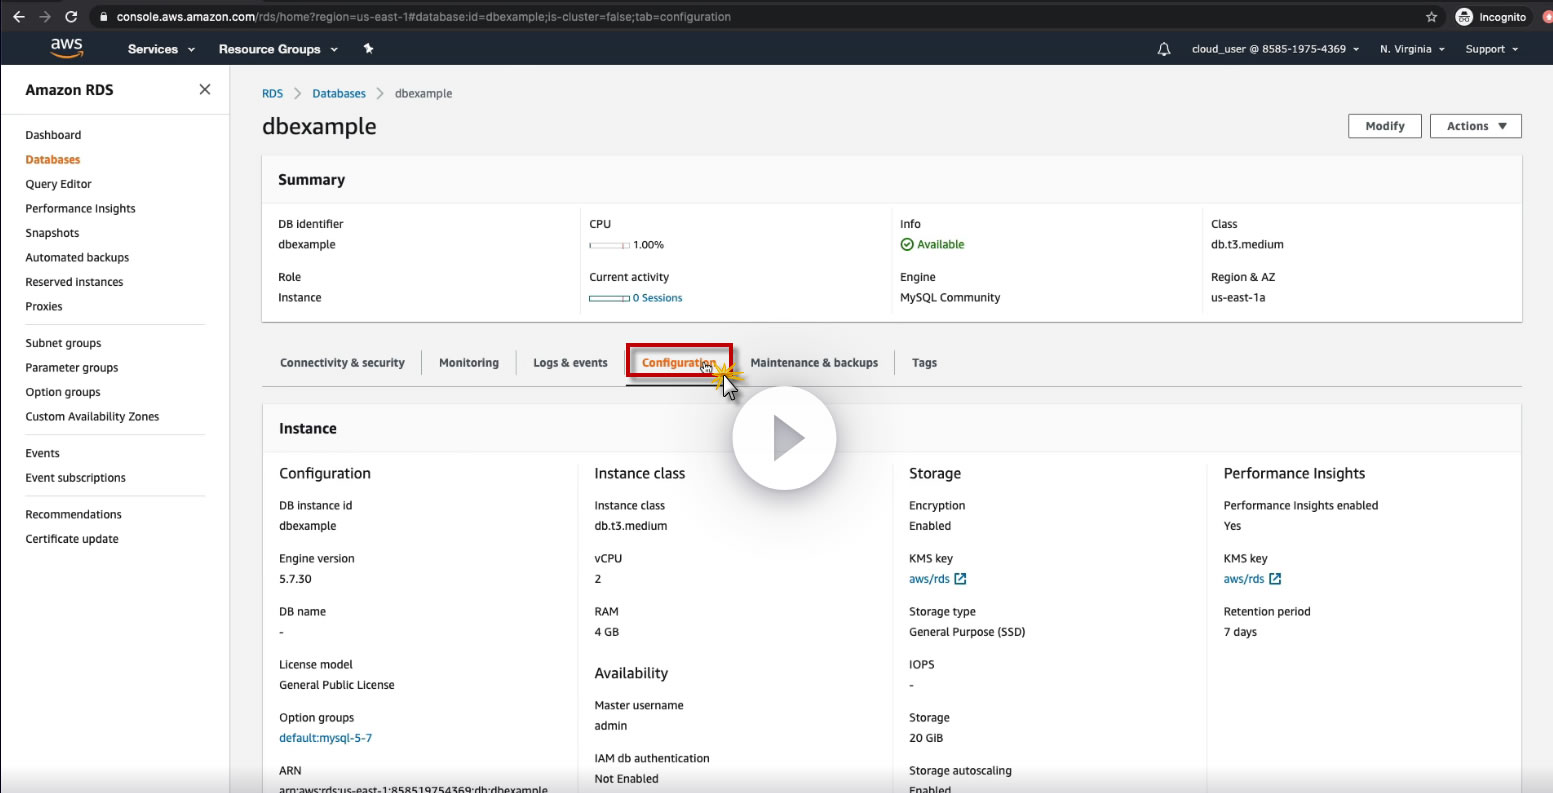Open Dashboard in the sidebar
1553x793 pixels.
coord(53,135)
